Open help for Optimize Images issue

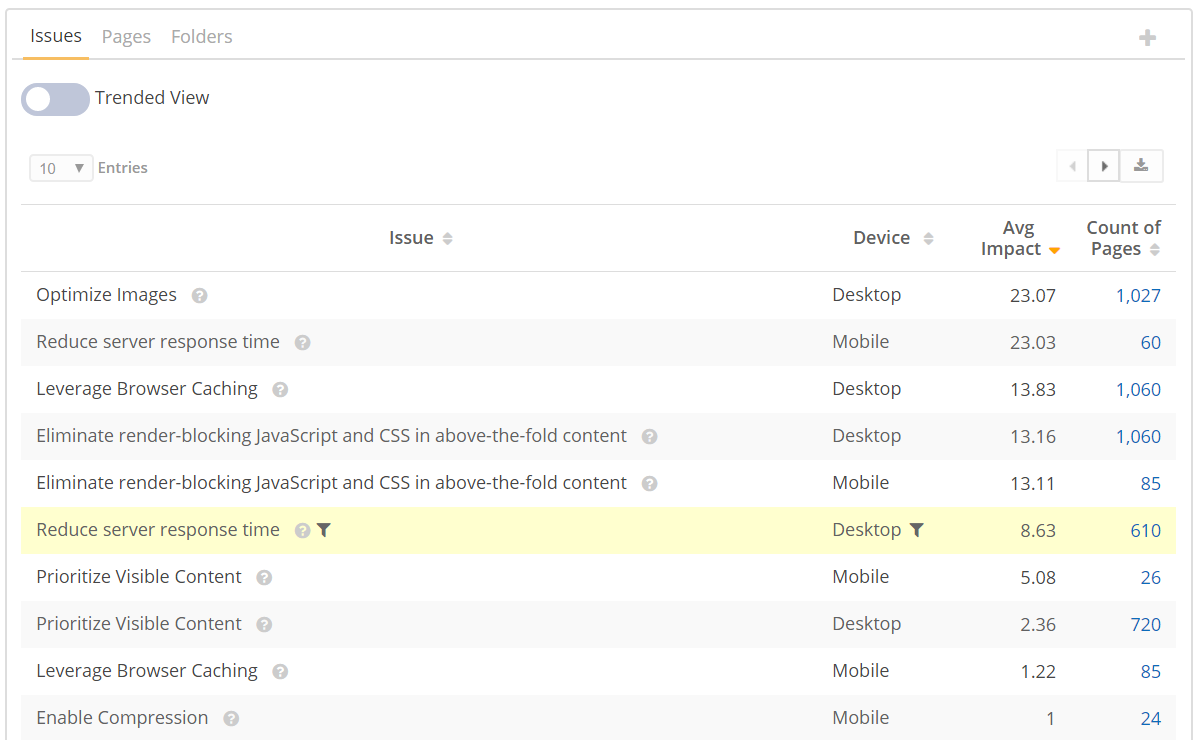point(200,295)
